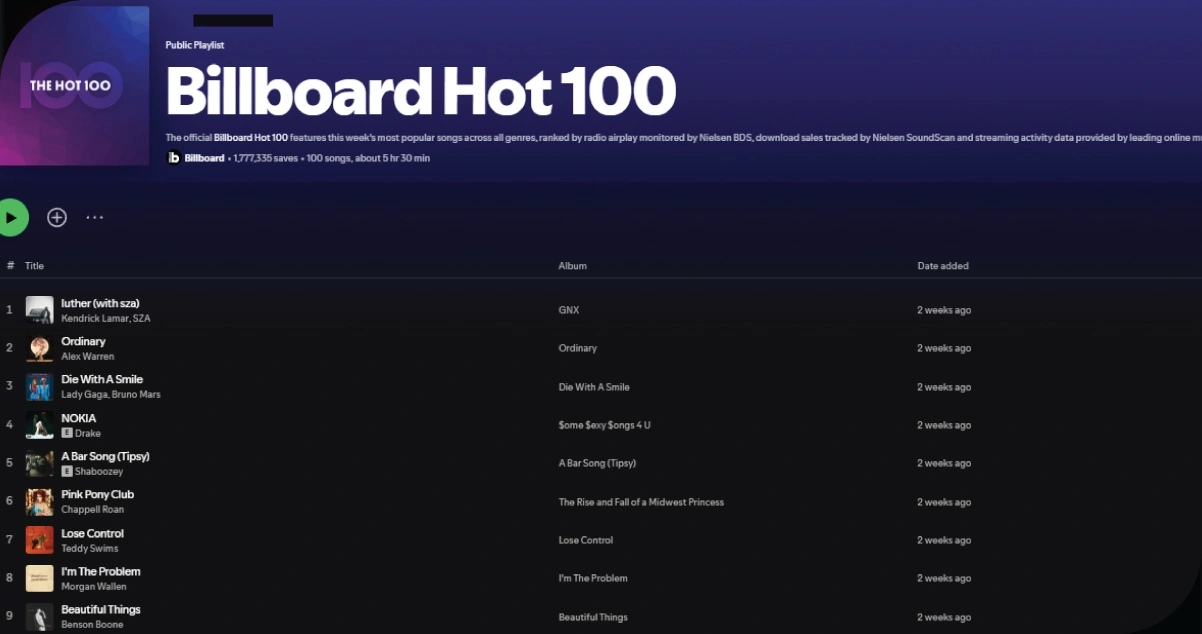Open album The Rise and Fall of a Midwest Princess
The width and height of the screenshot is (1202, 634).
(640, 502)
